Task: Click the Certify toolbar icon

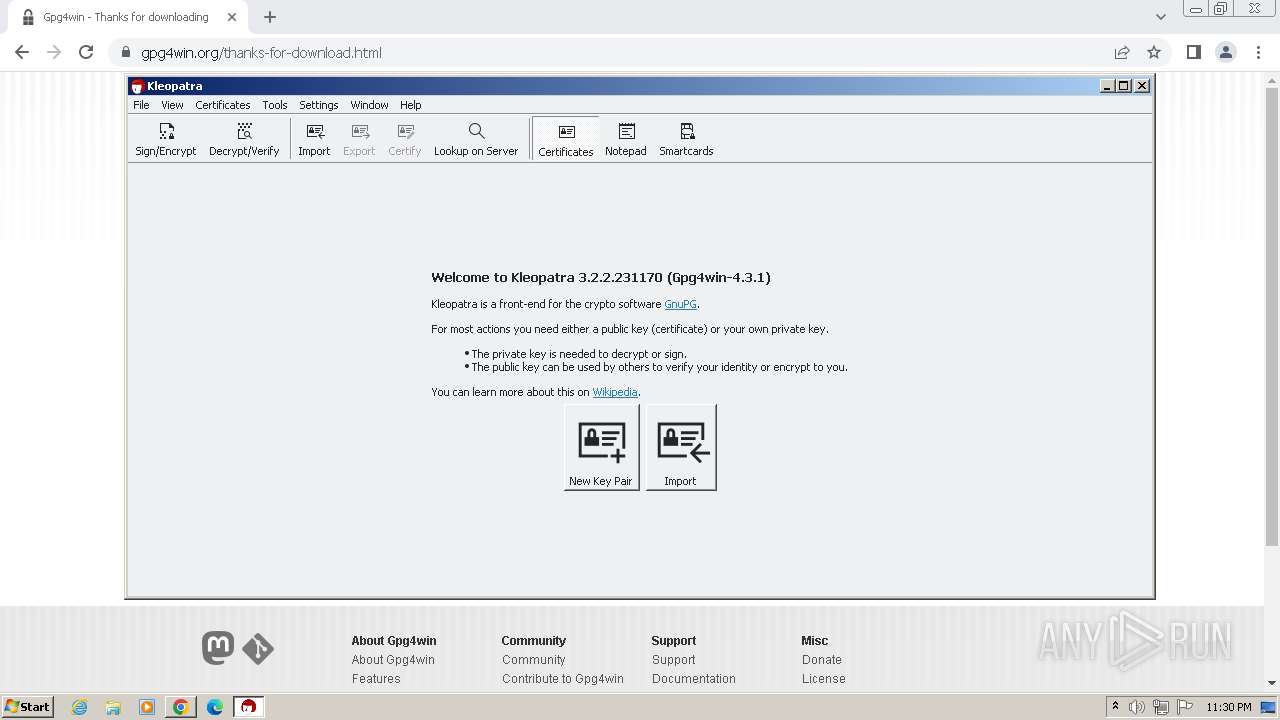Action: (x=405, y=139)
